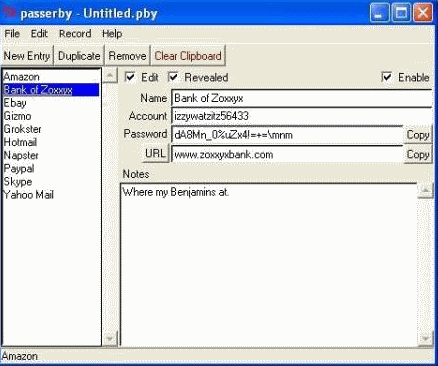The height and width of the screenshot is (366, 438).
Task: Close the passerby window
Action: click(423, 13)
